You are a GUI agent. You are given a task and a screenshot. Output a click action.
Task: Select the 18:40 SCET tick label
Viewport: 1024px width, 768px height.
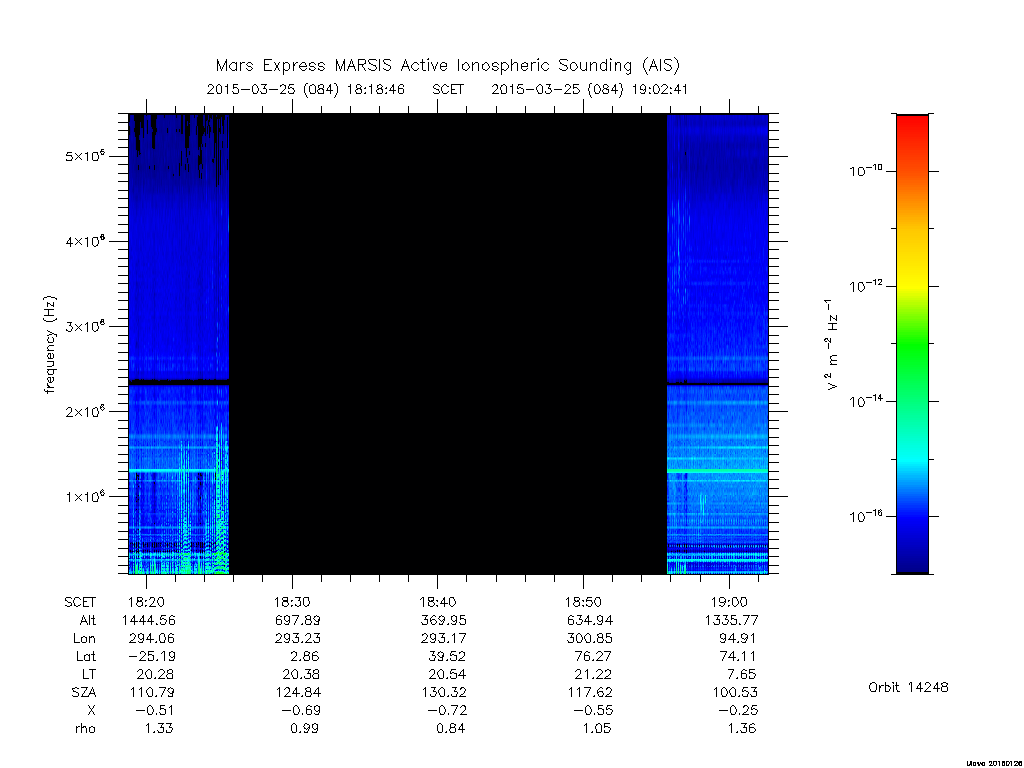point(438,602)
